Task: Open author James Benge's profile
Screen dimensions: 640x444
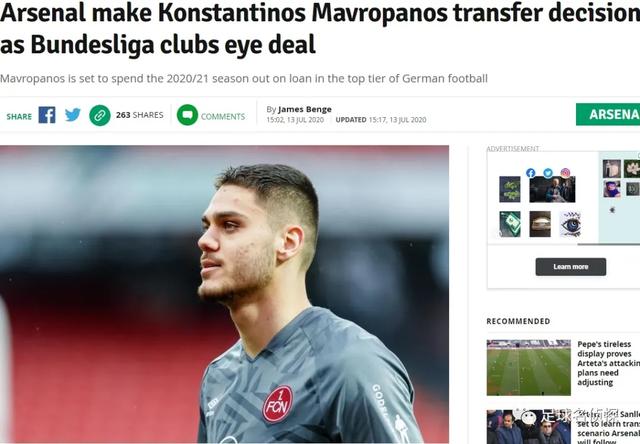Action: tap(305, 109)
